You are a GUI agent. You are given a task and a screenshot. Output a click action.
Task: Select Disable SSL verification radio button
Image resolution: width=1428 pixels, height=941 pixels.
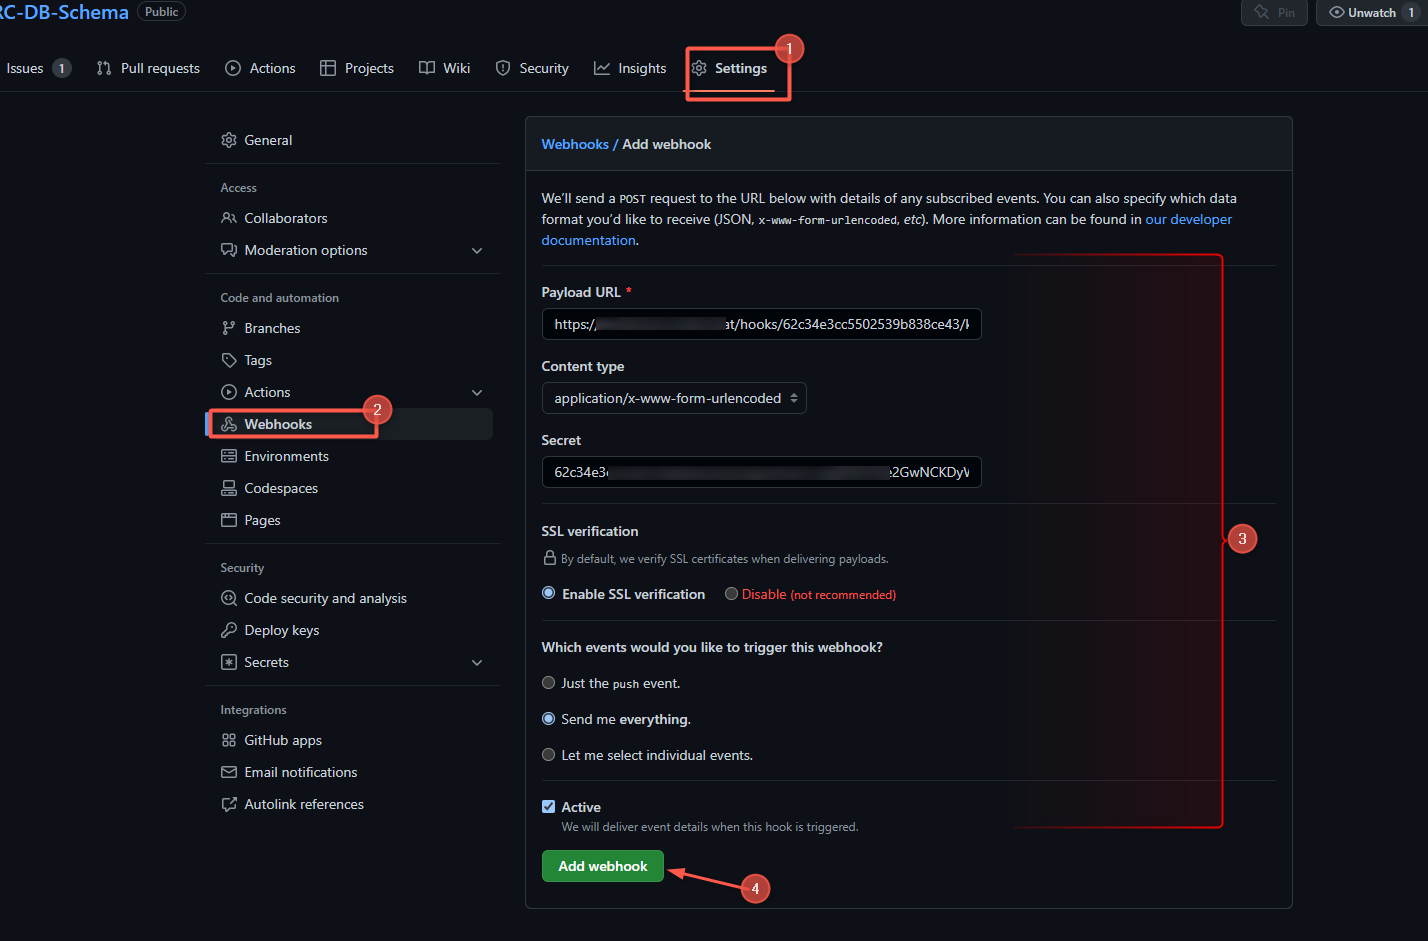pos(732,594)
